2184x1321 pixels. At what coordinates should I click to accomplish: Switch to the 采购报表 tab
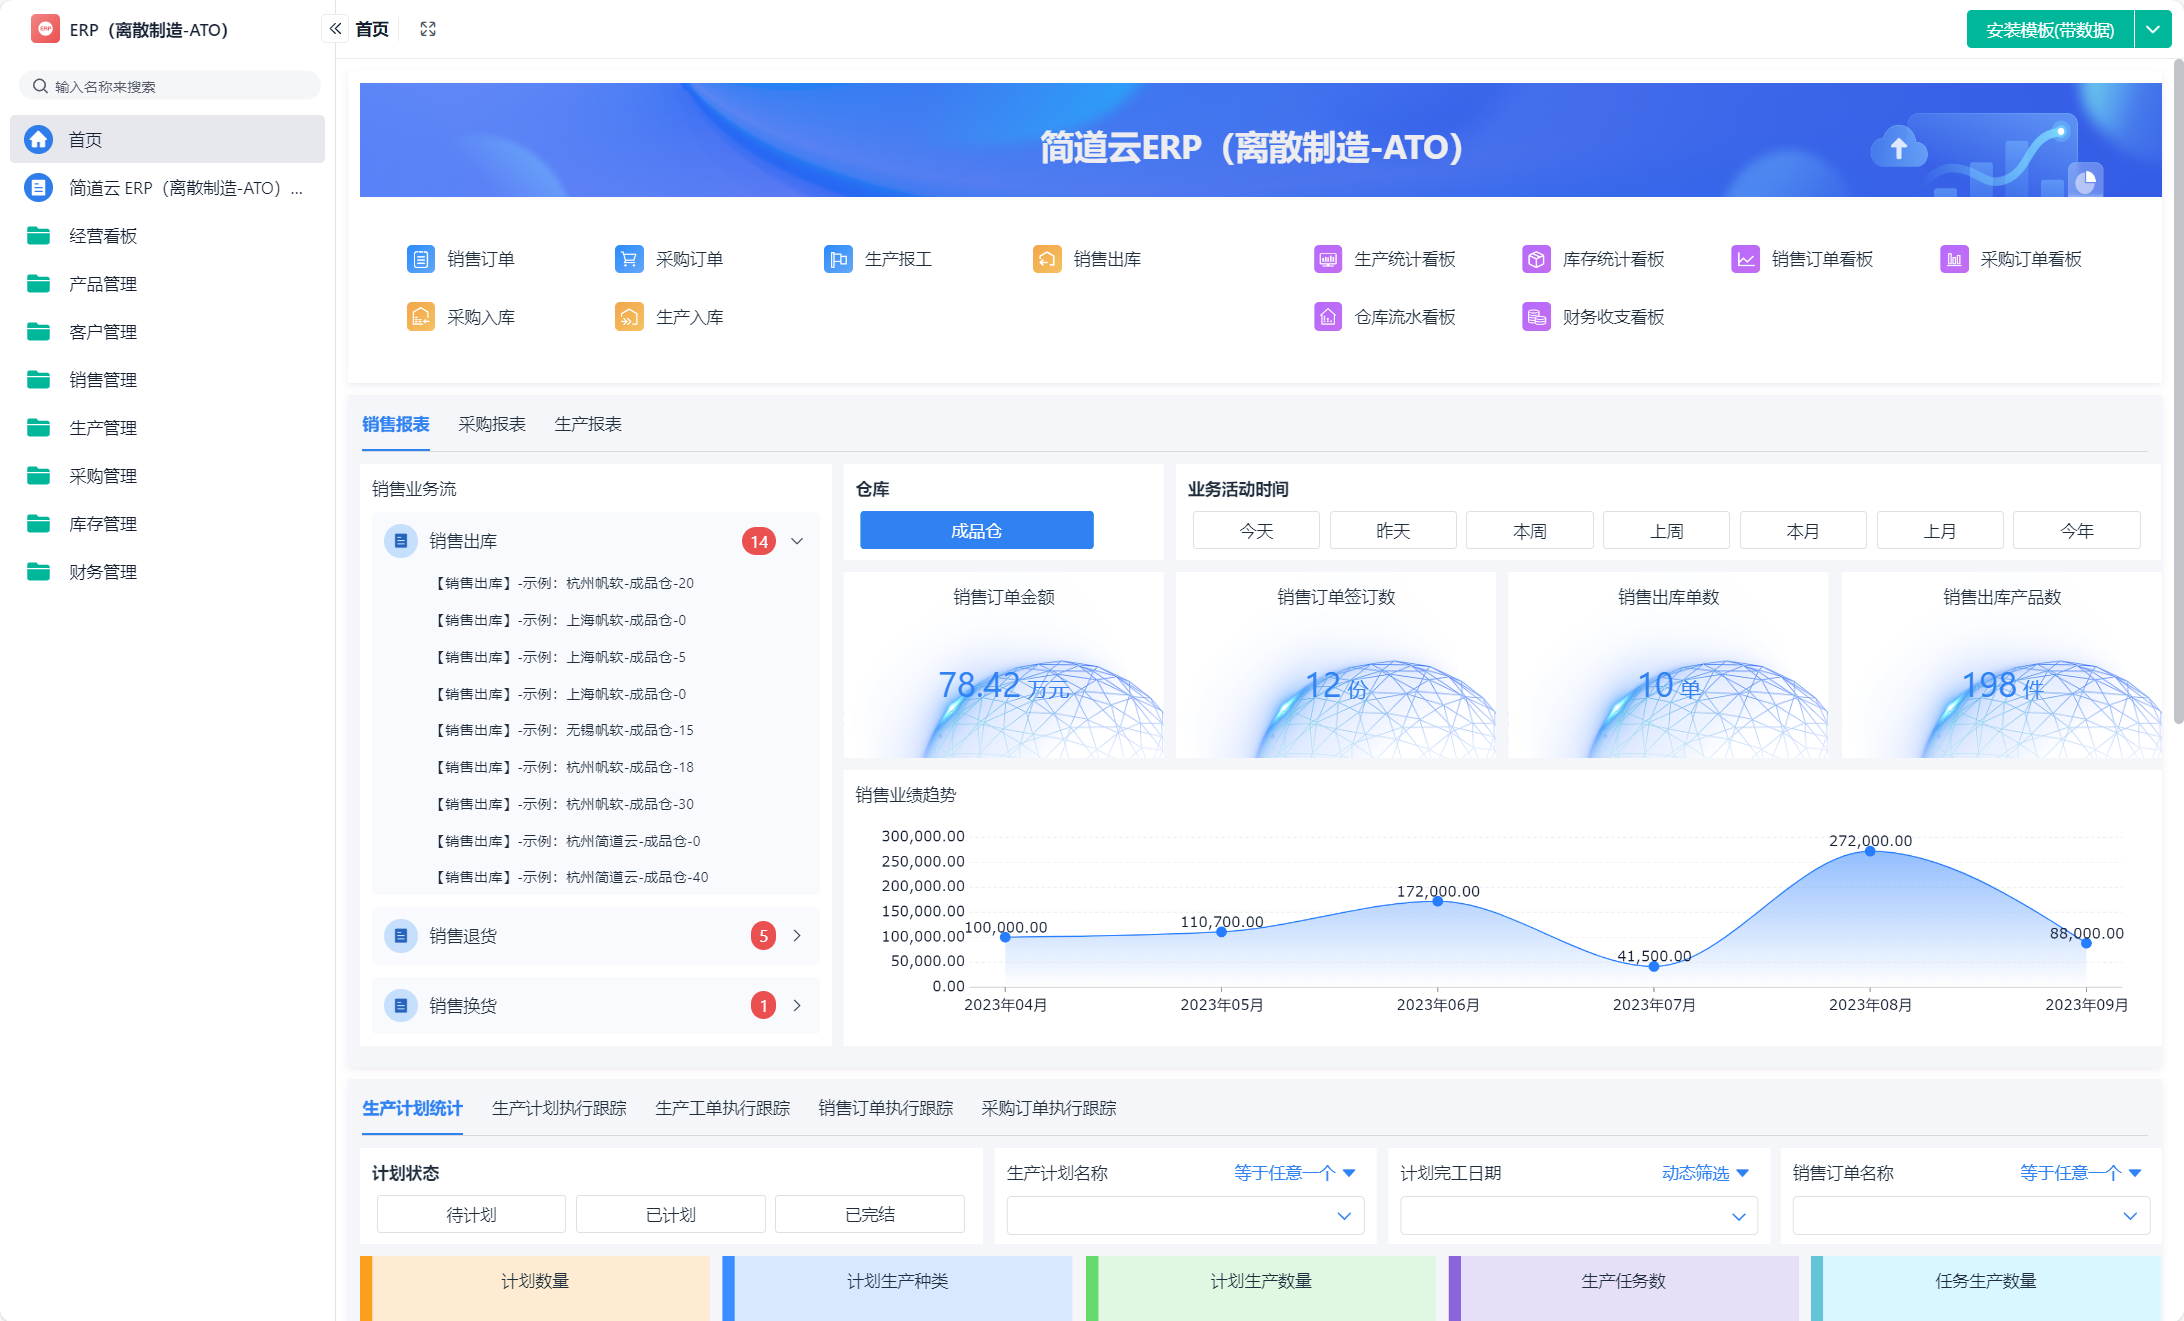tap(492, 424)
